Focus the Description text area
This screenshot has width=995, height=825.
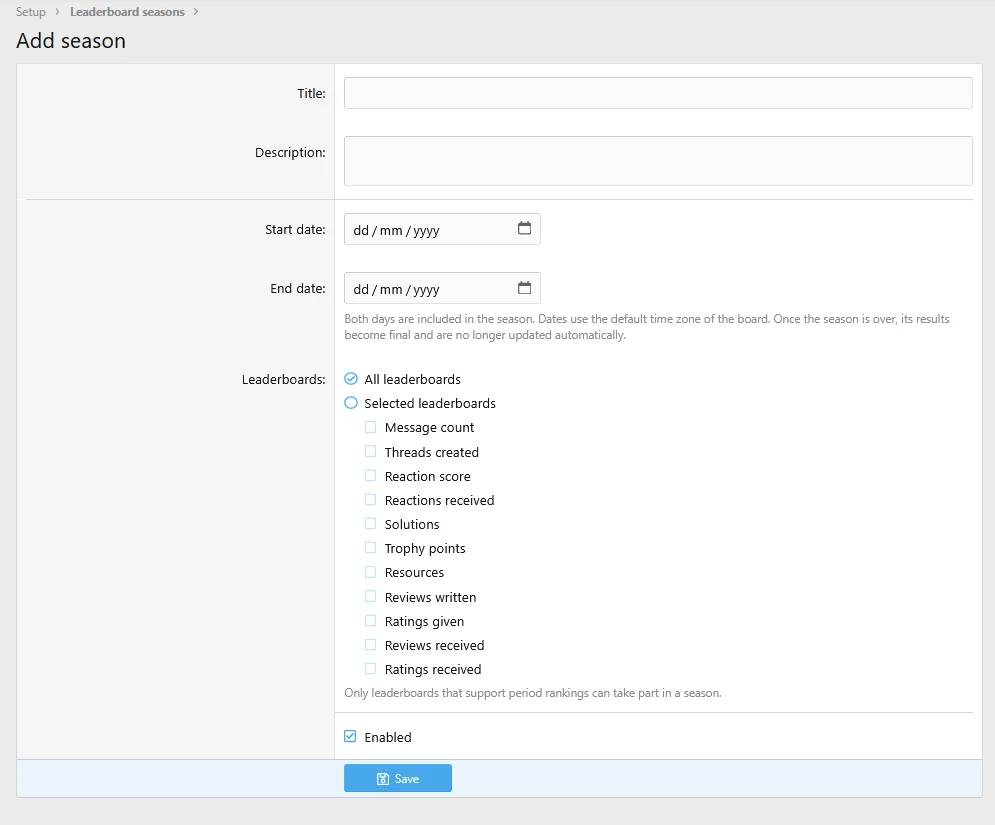coord(658,161)
